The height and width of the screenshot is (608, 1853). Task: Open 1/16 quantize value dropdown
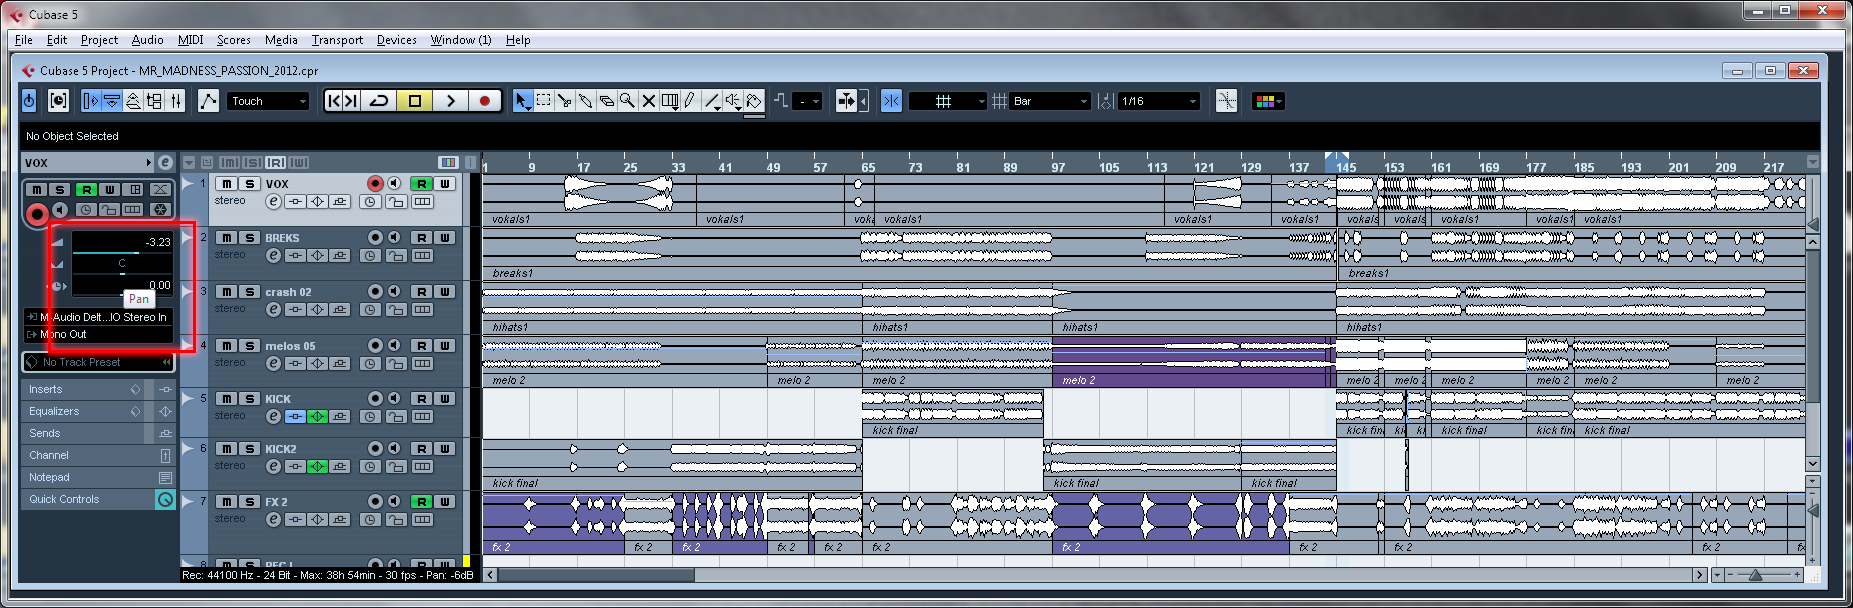tap(1159, 101)
